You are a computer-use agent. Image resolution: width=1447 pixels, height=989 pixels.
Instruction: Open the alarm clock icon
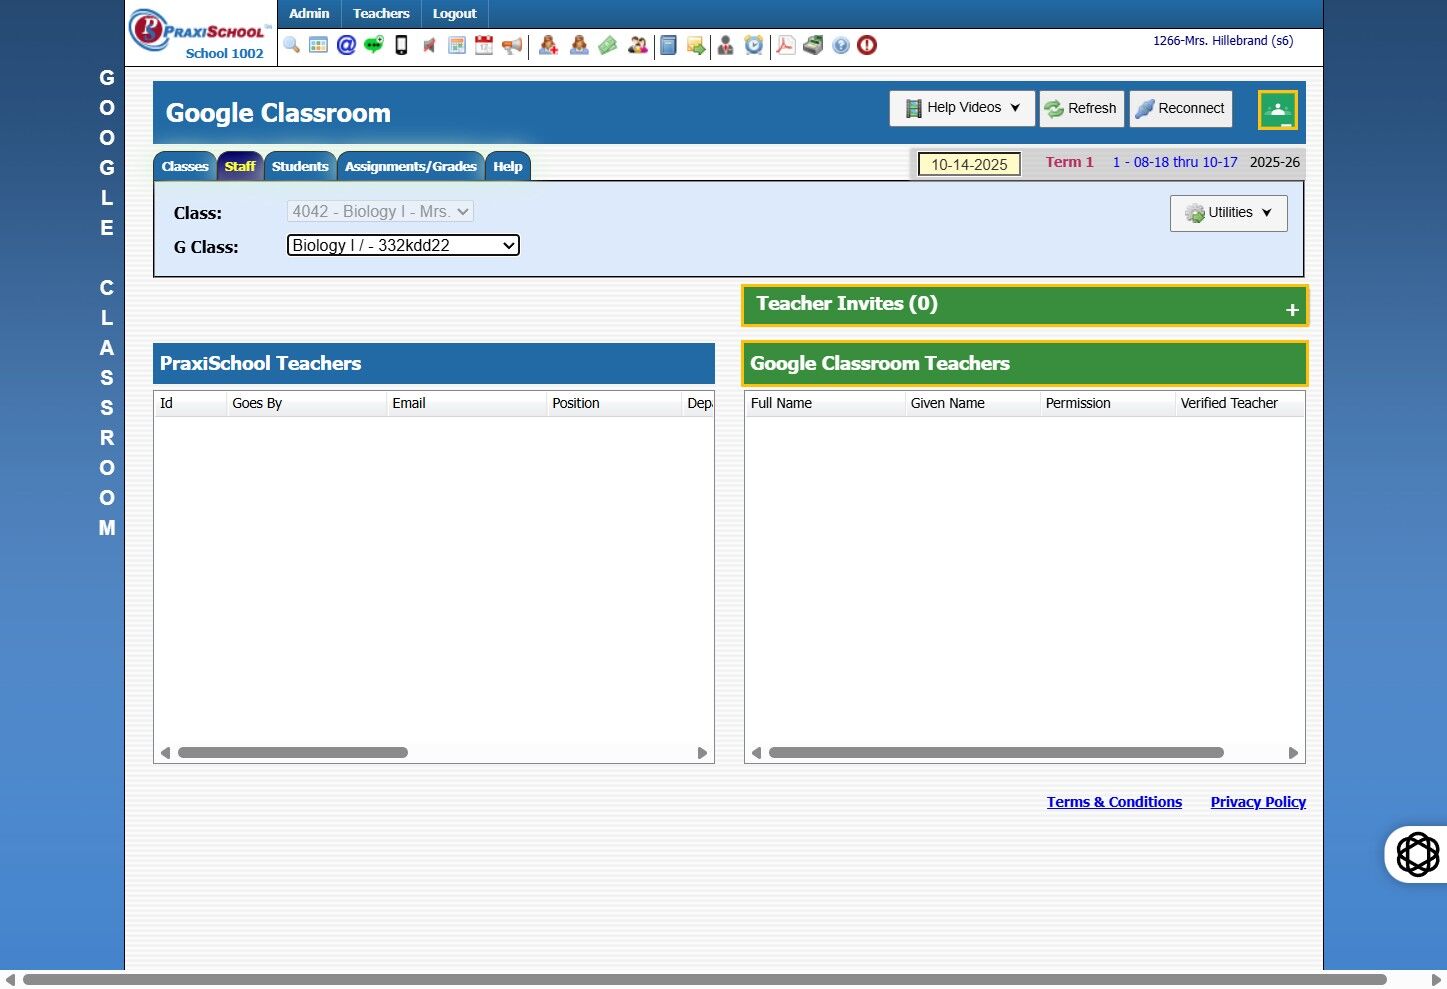(754, 45)
